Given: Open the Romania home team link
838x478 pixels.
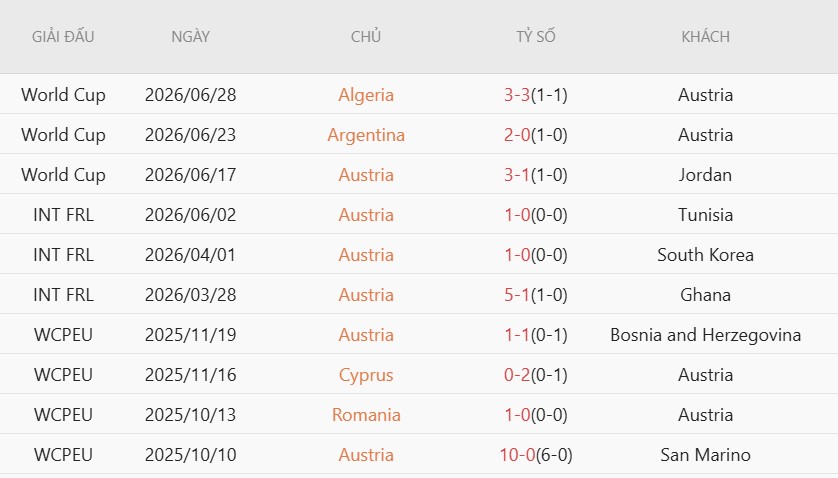Looking at the screenshot, I should 366,415.
